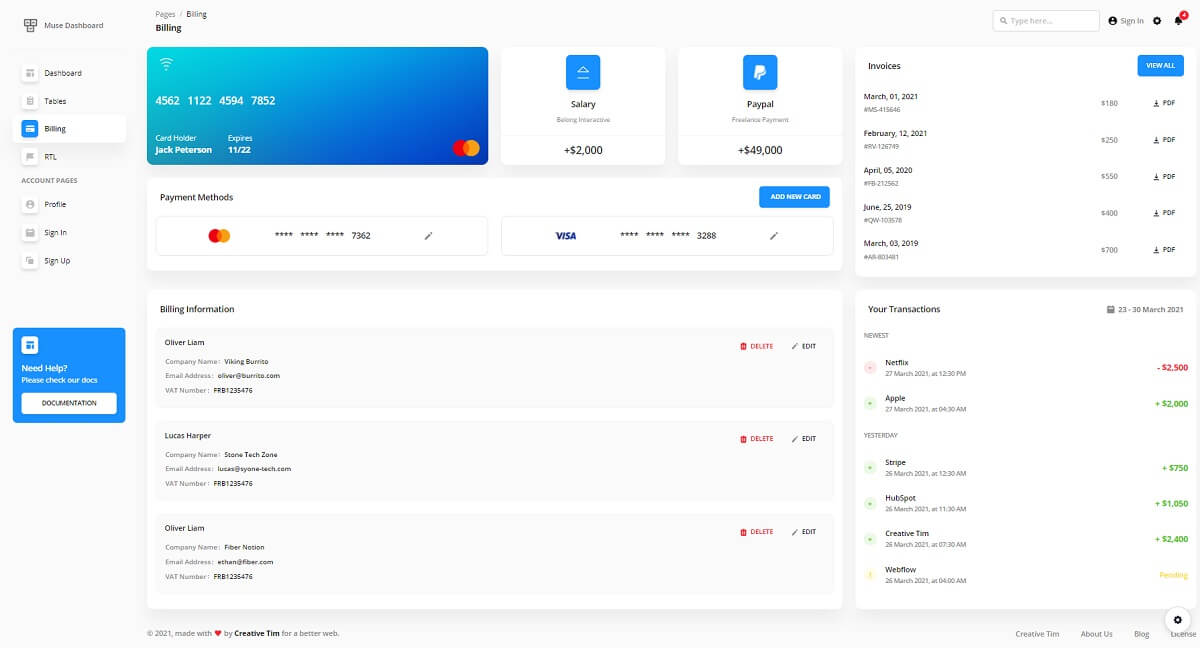Click the notification bell icon
Viewport: 1200px width, 648px height.
(1180, 20)
